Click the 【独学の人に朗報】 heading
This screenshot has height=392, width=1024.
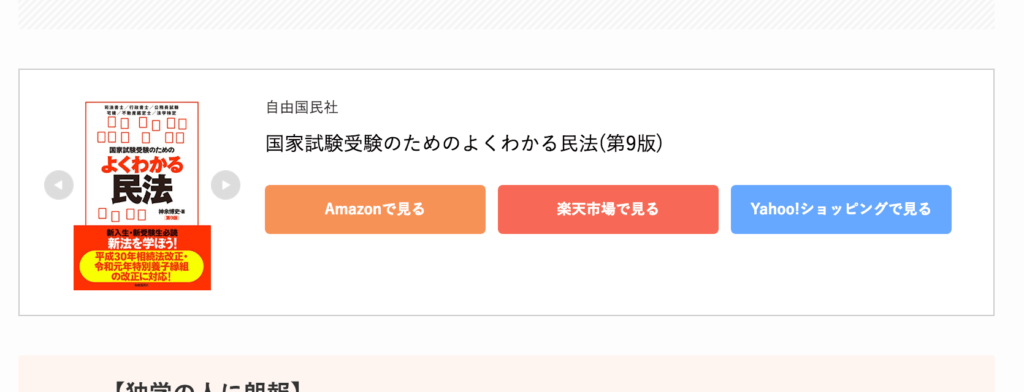(x=208, y=387)
